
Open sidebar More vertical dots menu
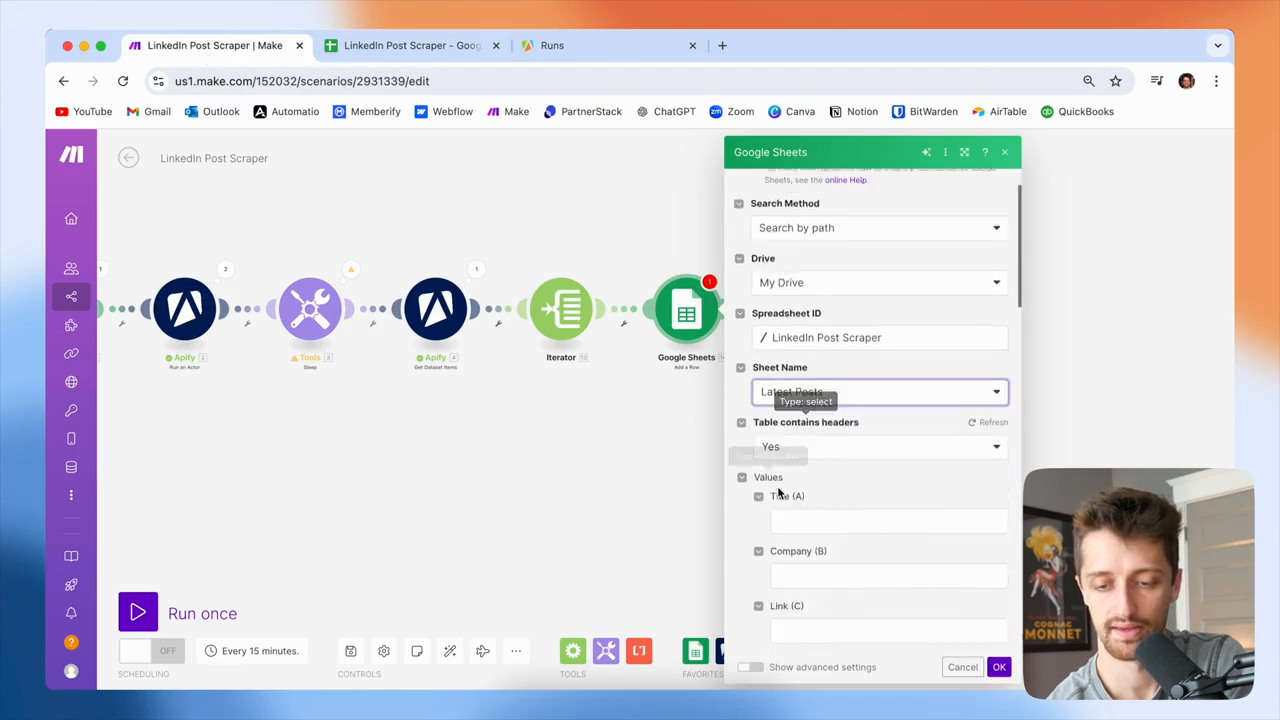[x=71, y=495]
